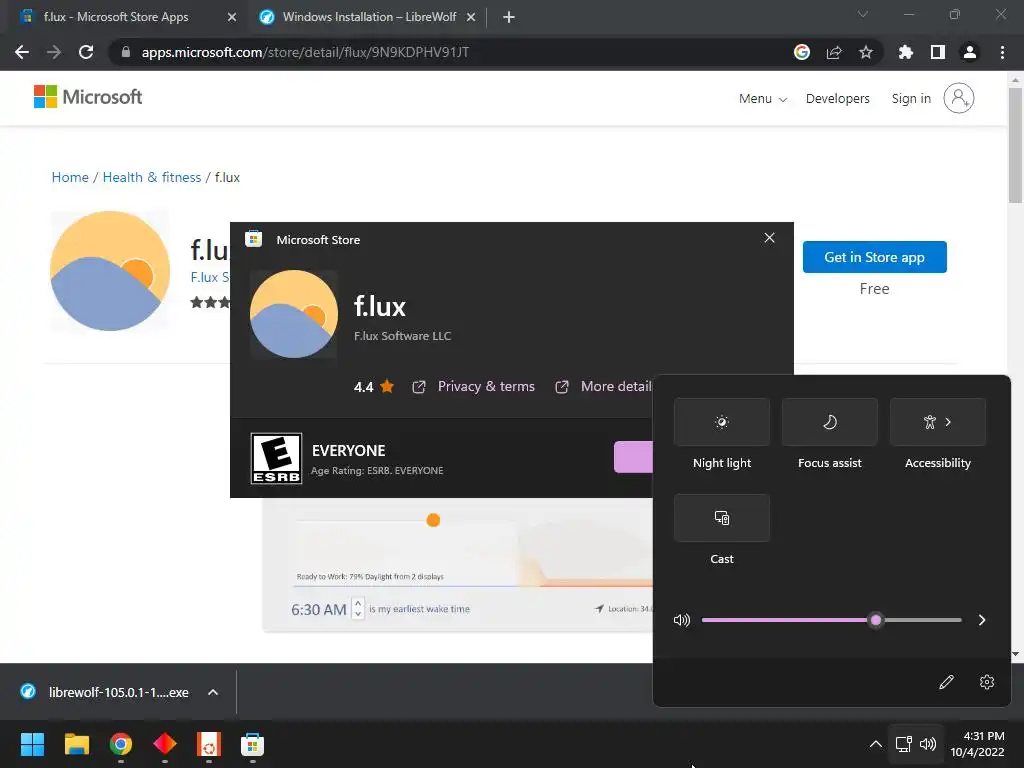Expand options for librewolf download item
The width and height of the screenshot is (1024, 768).
point(213,692)
